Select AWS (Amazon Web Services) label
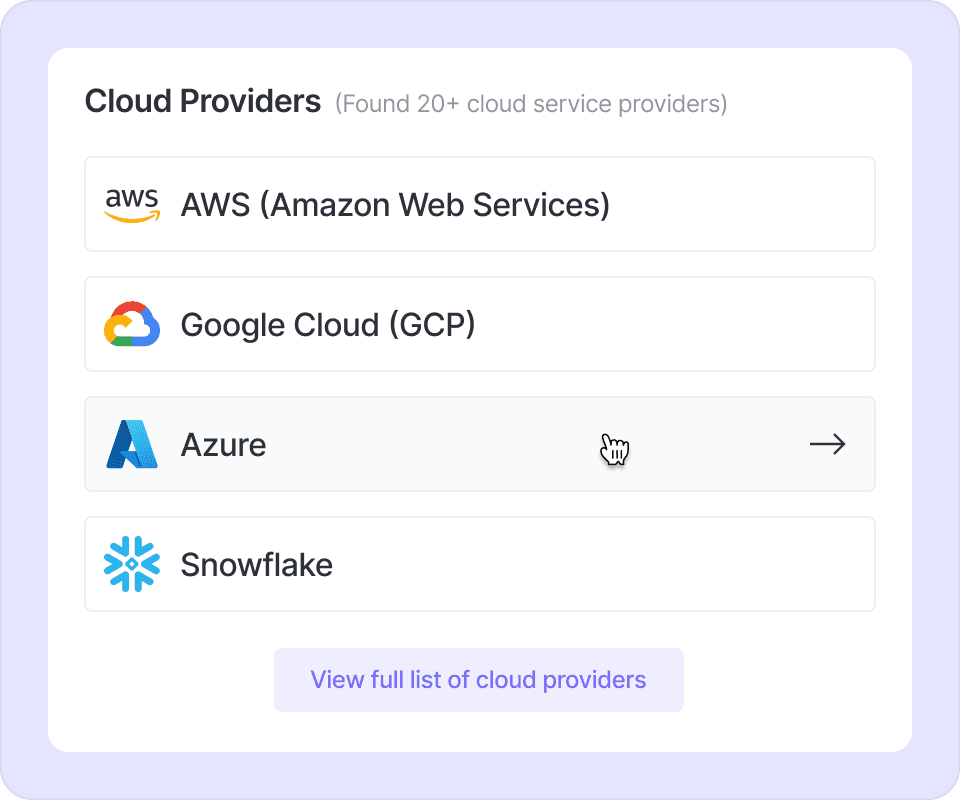Viewport: 960px width, 800px height. point(395,205)
